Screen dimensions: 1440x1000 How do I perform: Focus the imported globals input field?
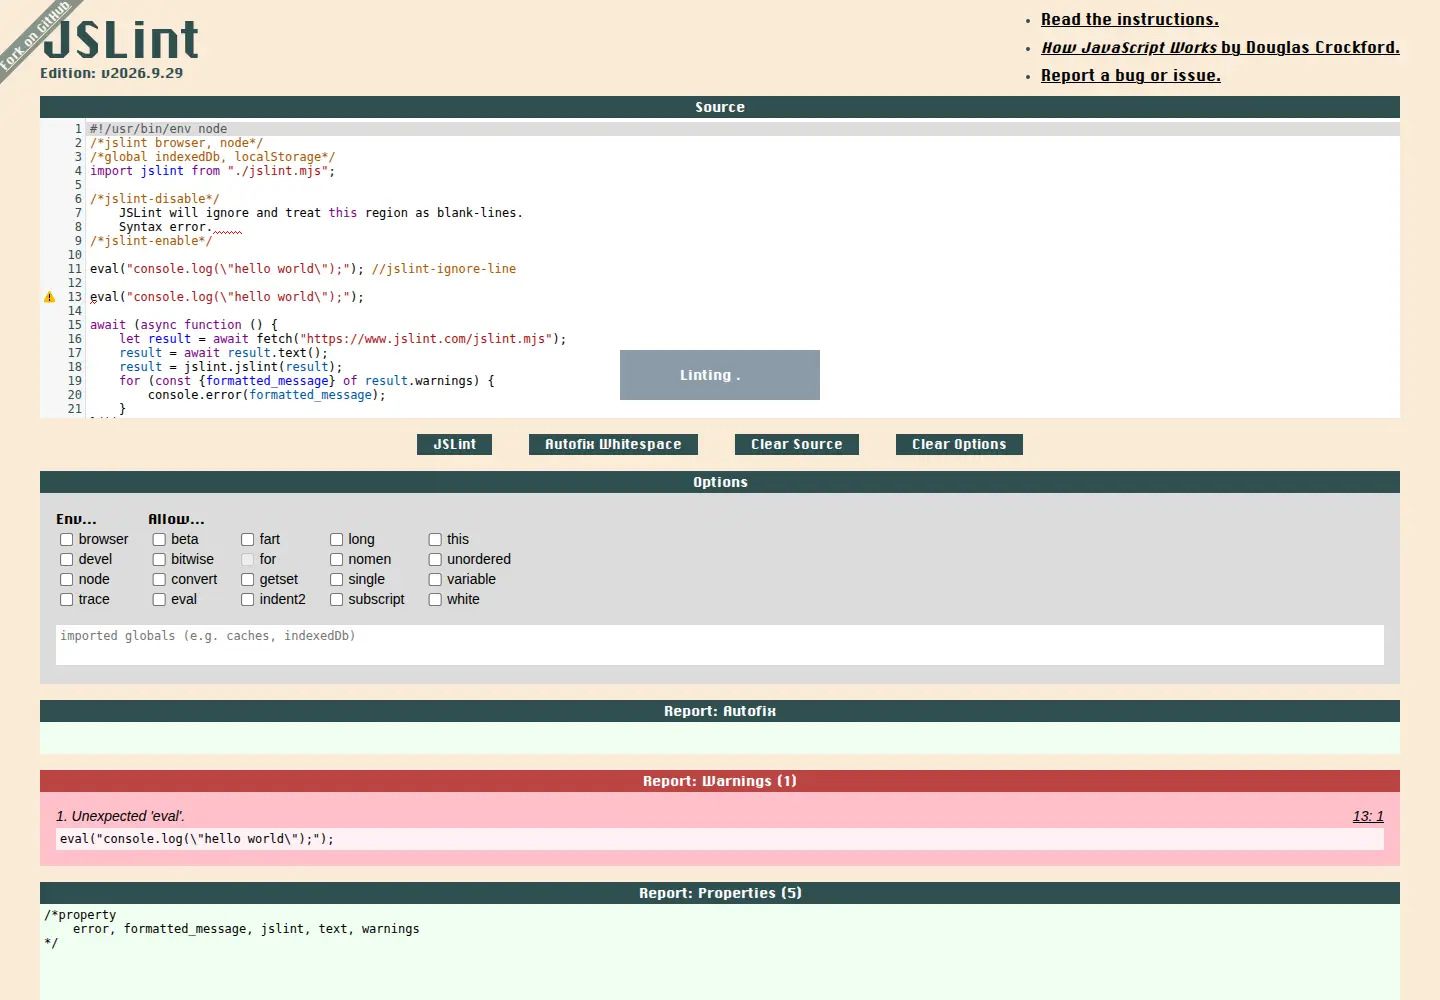coord(720,645)
